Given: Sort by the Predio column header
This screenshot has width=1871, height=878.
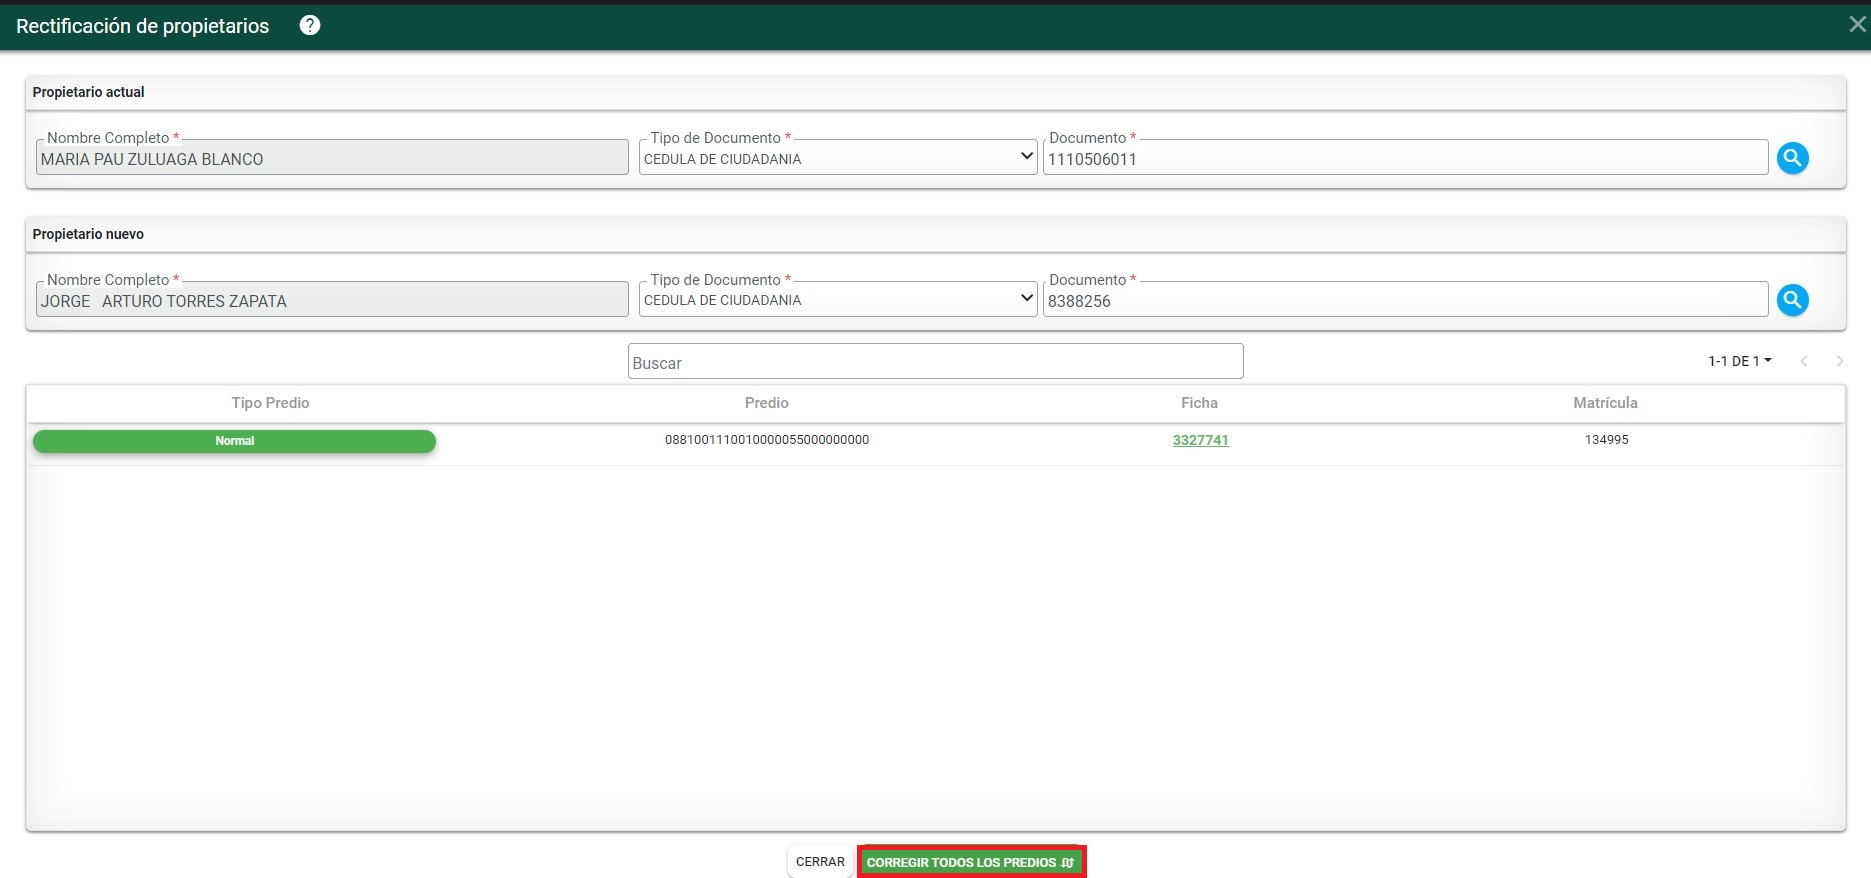Looking at the screenshot, I should 766,403.
